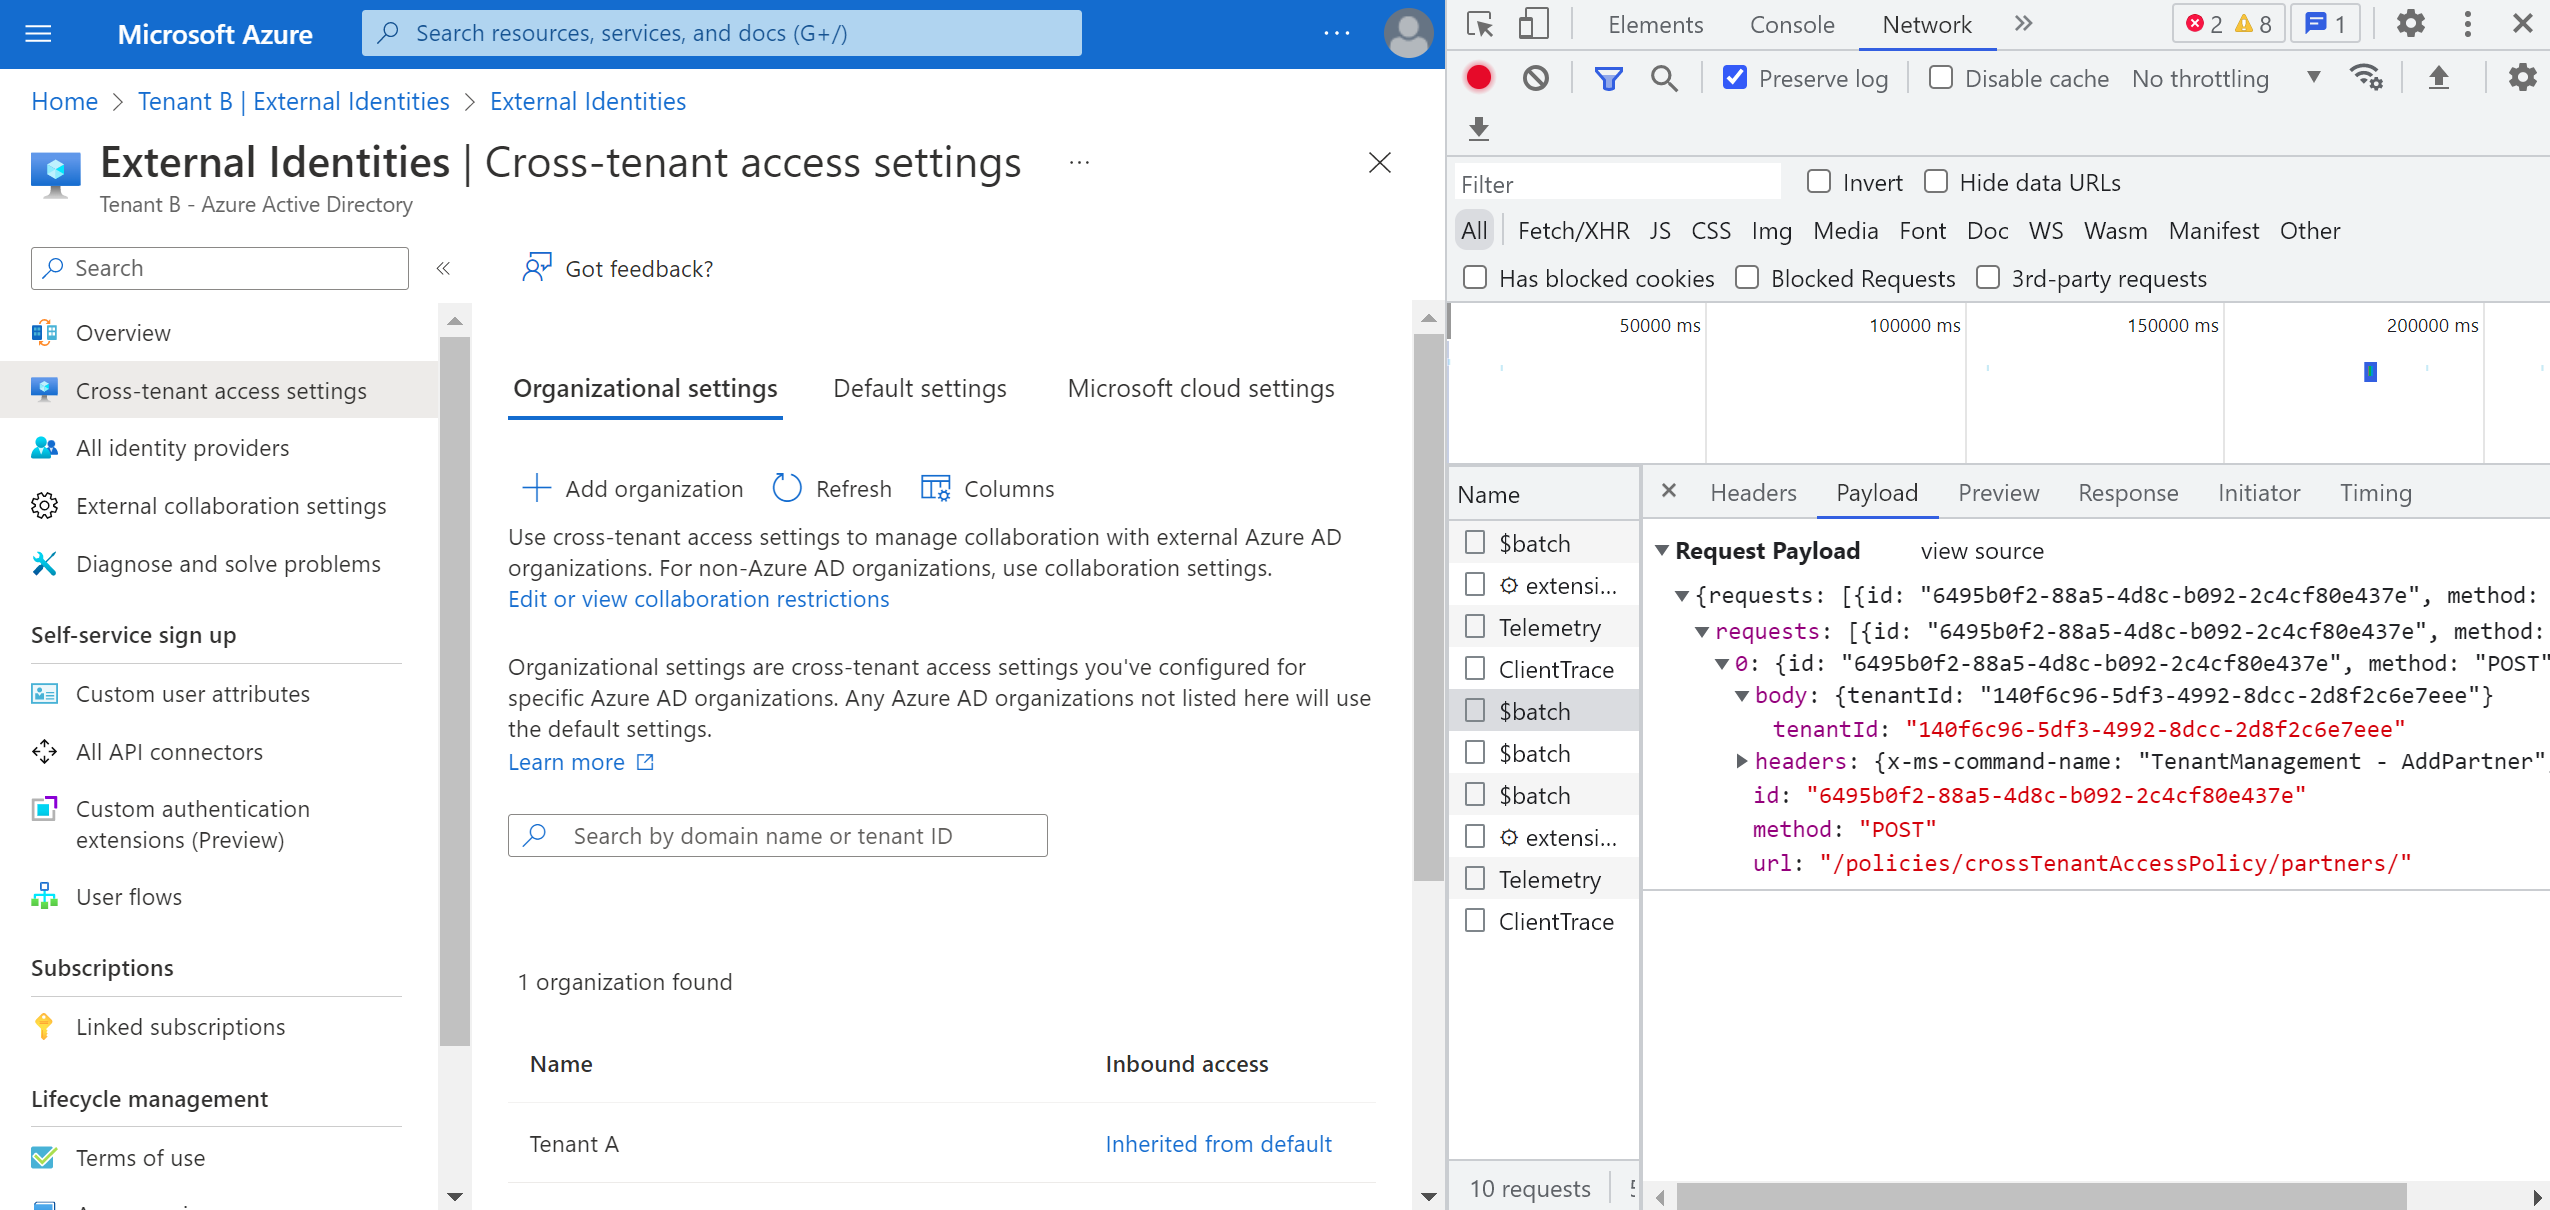Open the Response tab in DevTools

coord(2127,493)
